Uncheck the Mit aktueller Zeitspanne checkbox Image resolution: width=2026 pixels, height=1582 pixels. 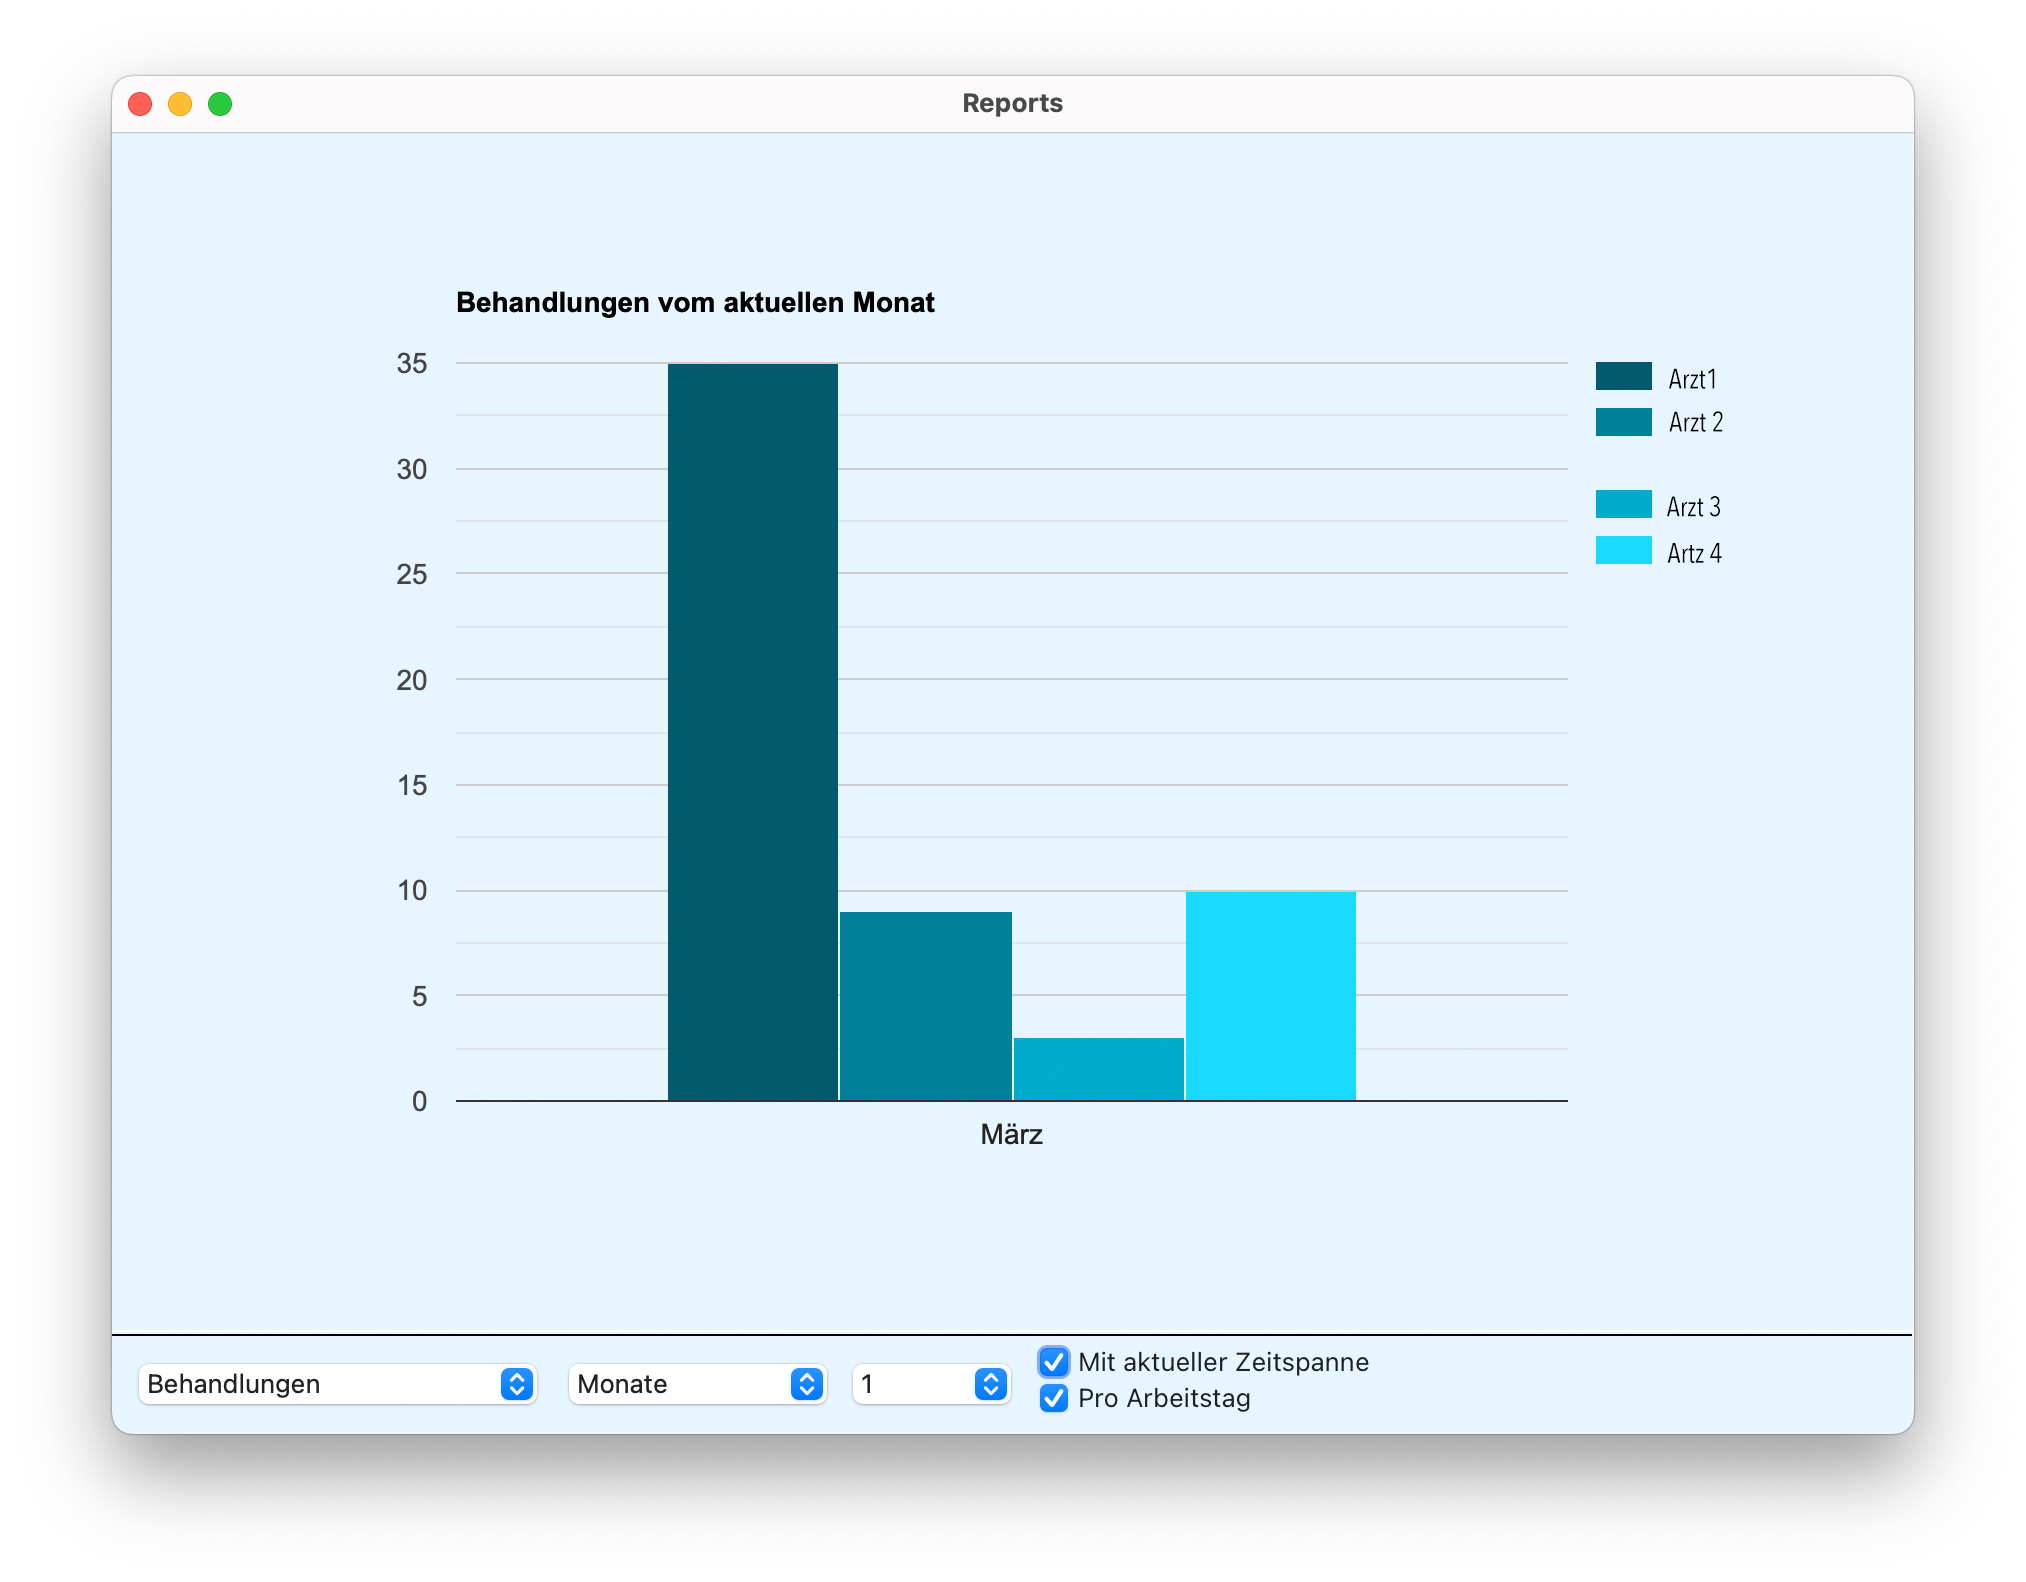tap(1053, 1362)
